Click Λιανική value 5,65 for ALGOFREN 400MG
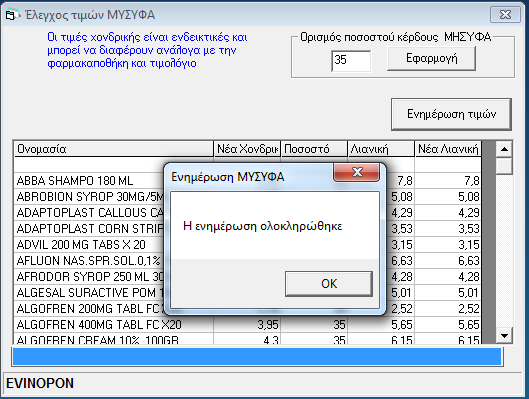Viewport: 529px width, 399px height. 381,325
